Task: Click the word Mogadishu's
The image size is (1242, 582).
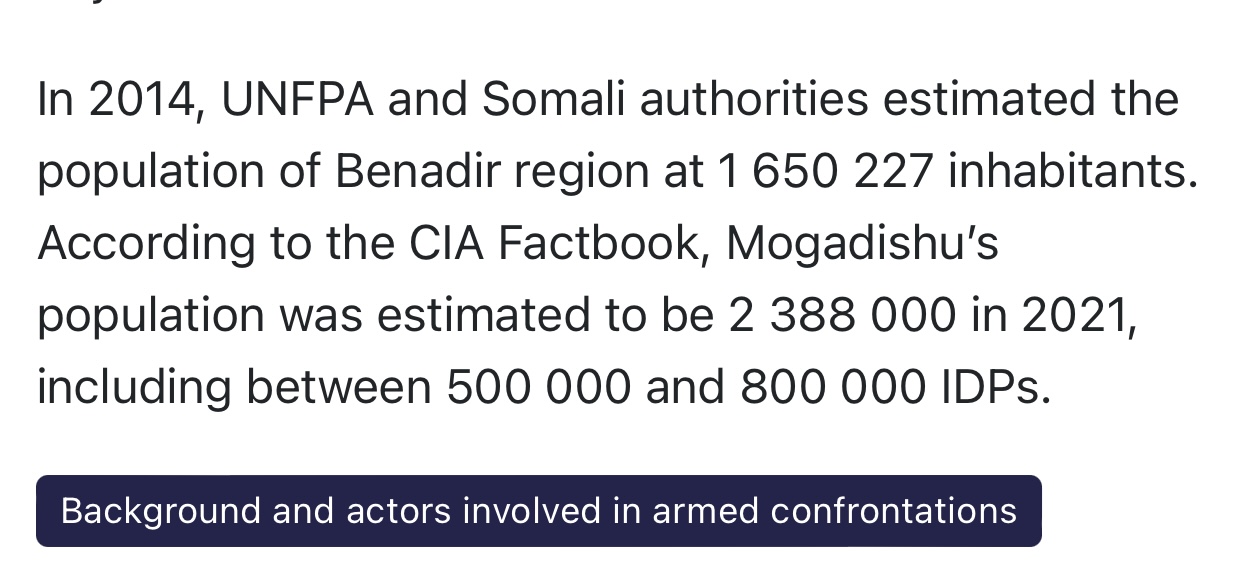Action: (x=862, y=244)
